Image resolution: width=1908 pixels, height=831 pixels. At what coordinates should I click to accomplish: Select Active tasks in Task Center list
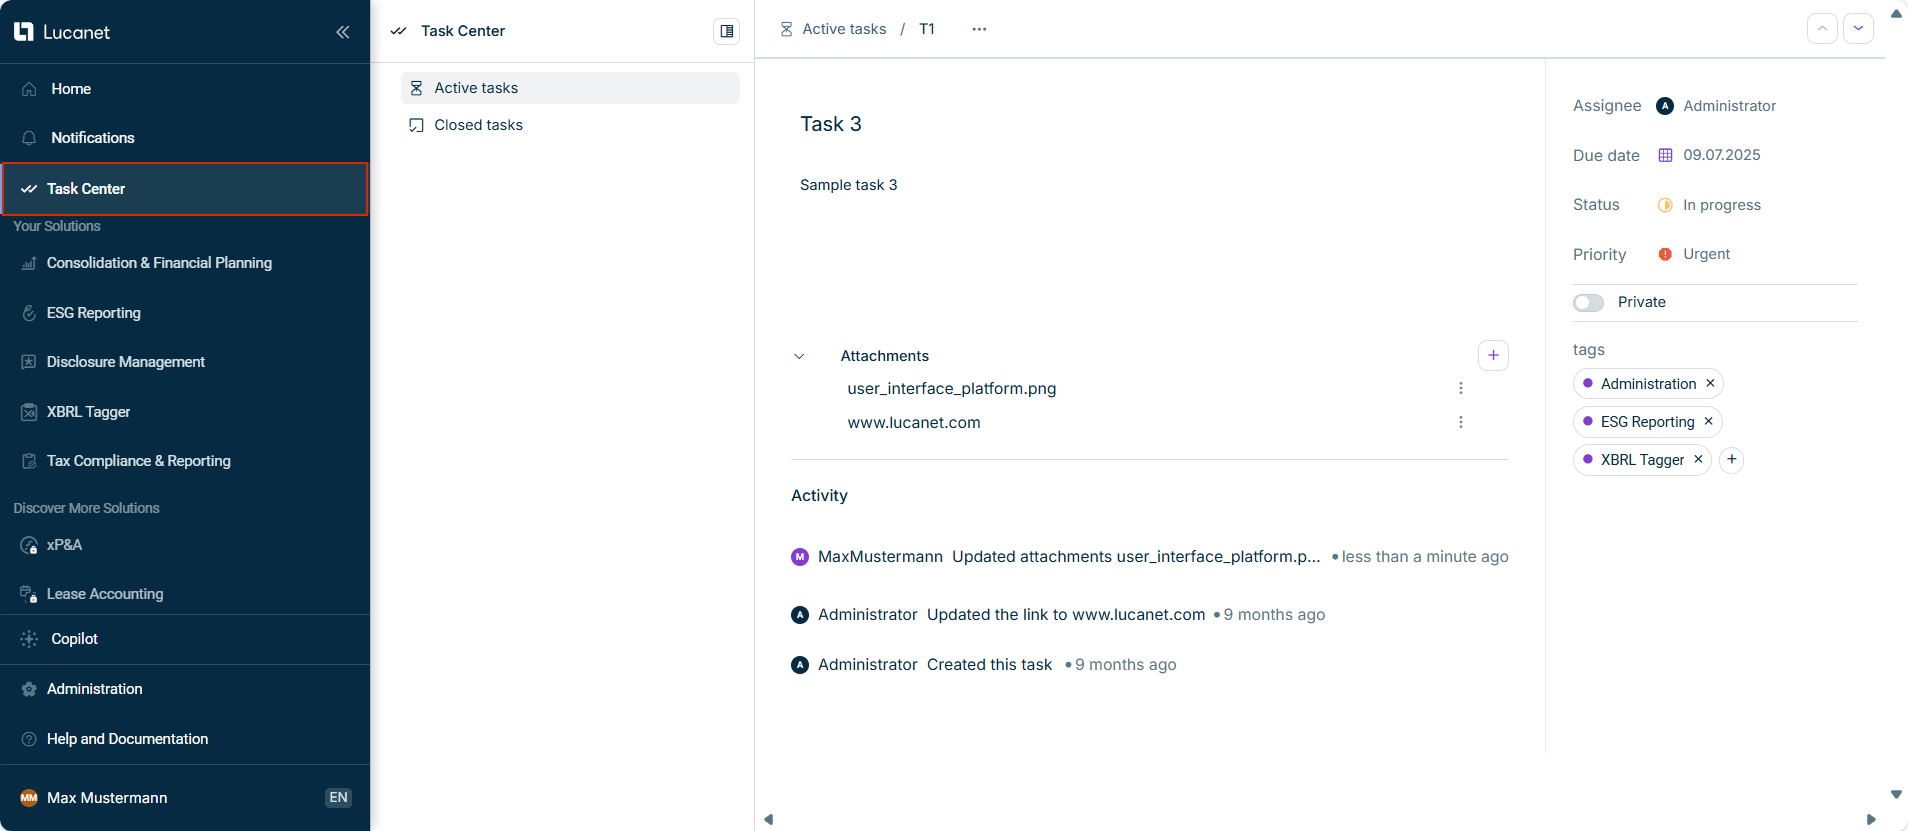point(570,88)
